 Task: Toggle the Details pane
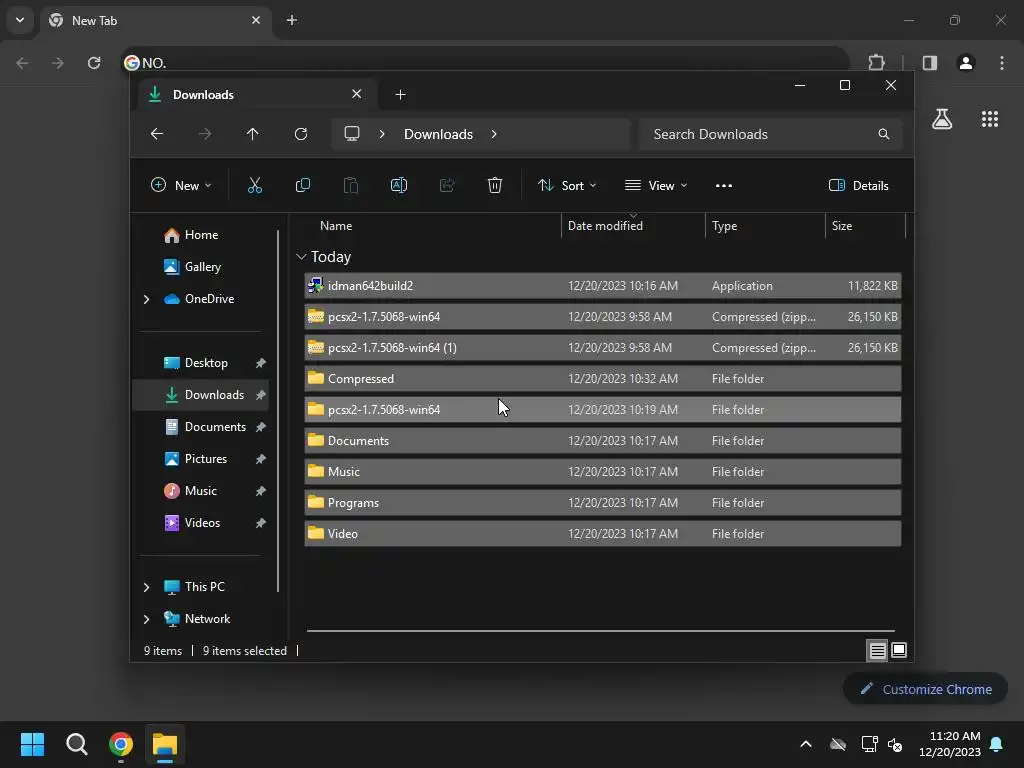click(x=858, y=185)
